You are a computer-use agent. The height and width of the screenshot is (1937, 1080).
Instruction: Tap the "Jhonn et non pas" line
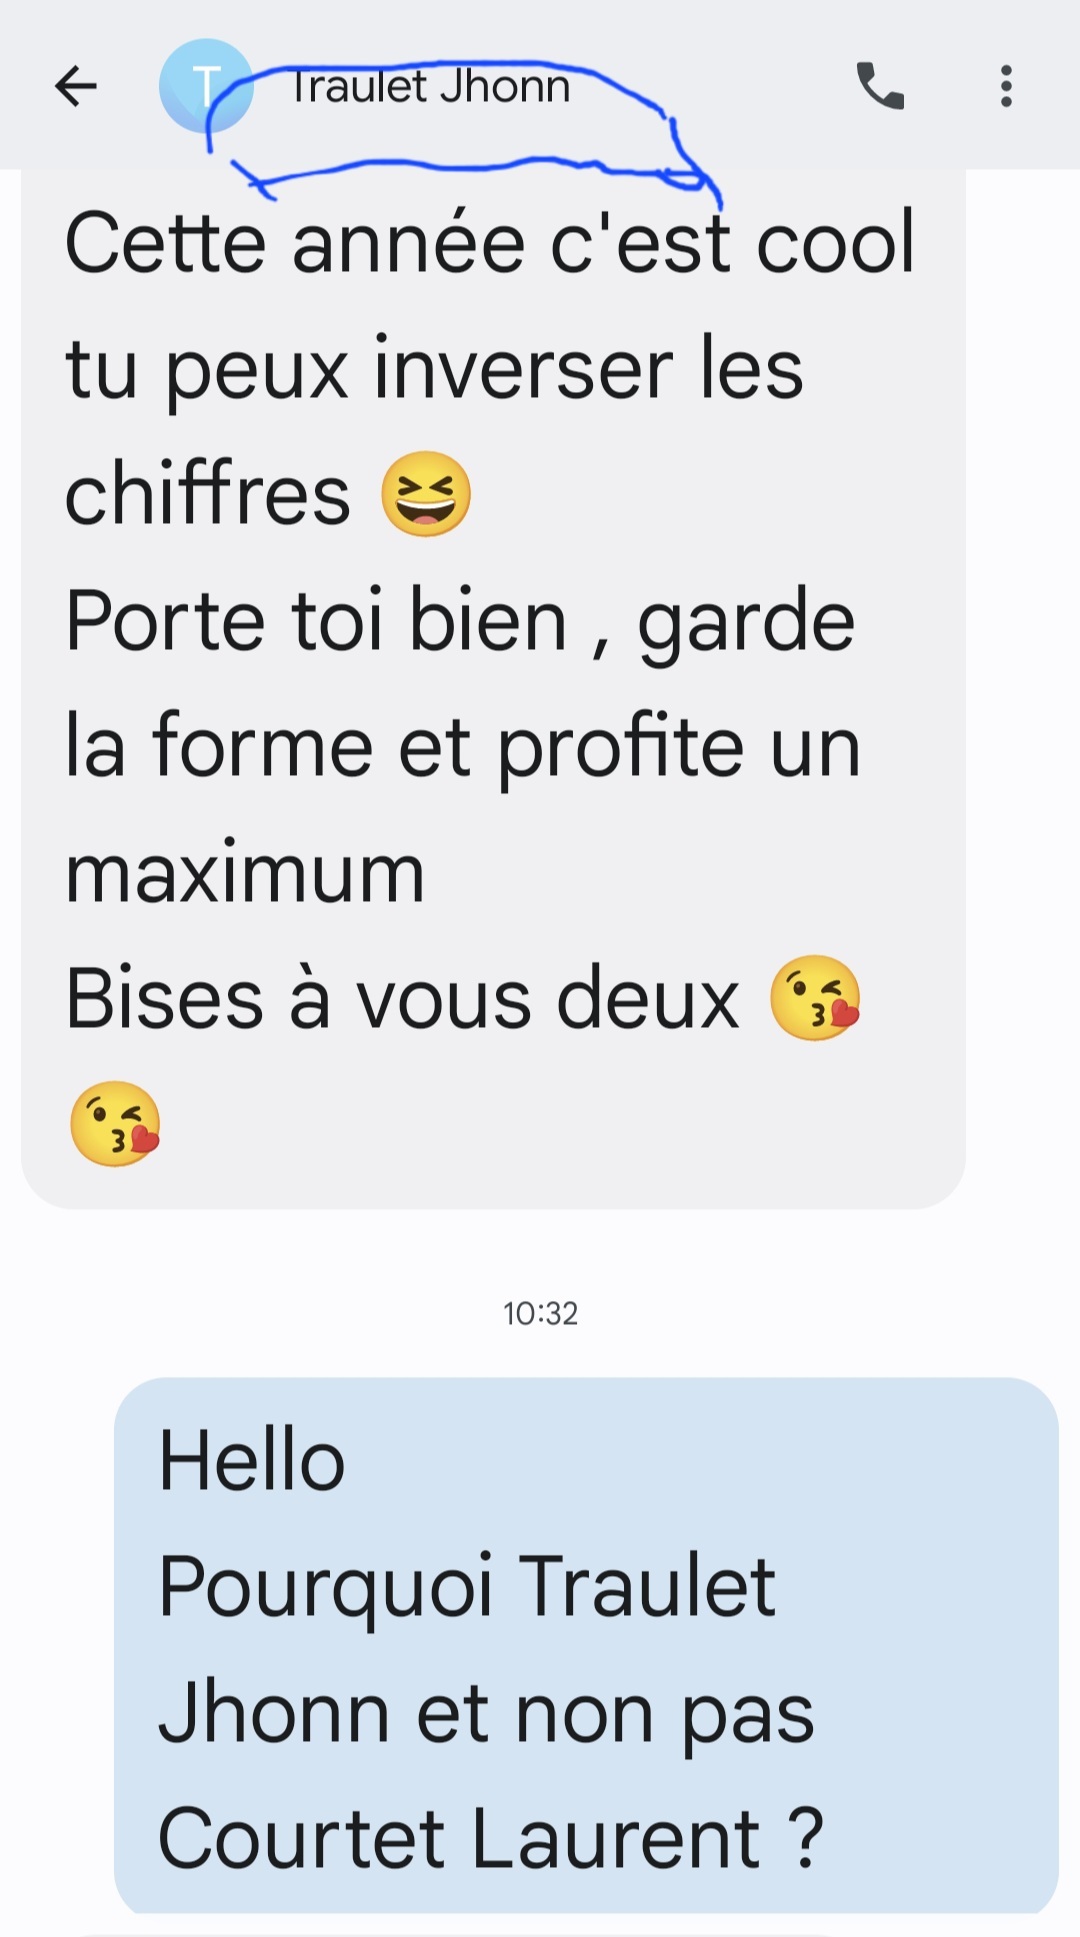[x=486, y=1713]
